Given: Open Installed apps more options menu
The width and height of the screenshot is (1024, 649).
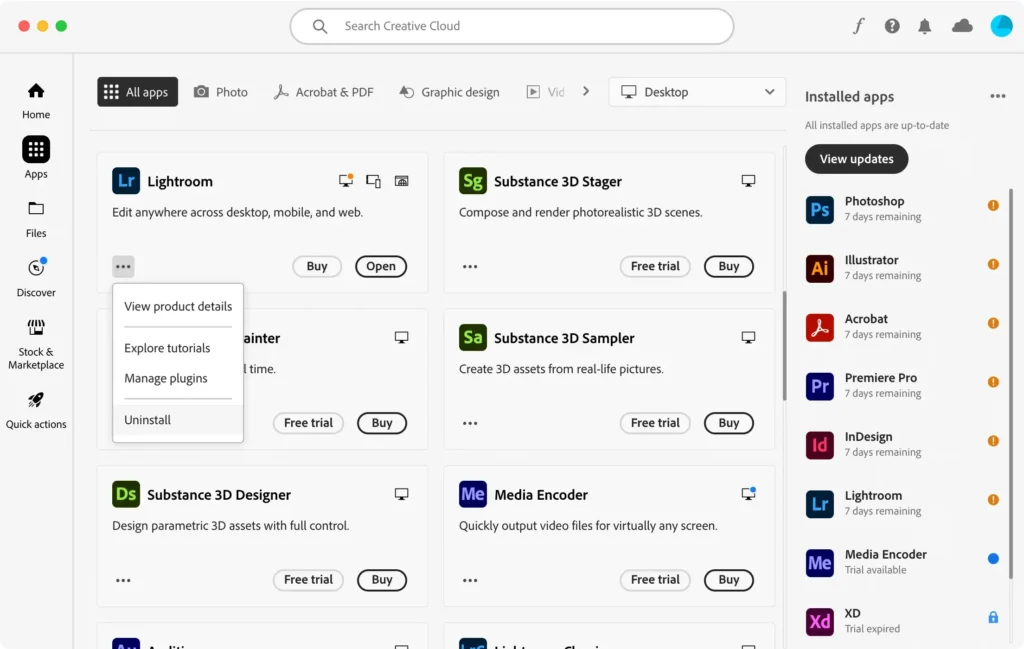Looking at the screenshot, I should point(997,96).
